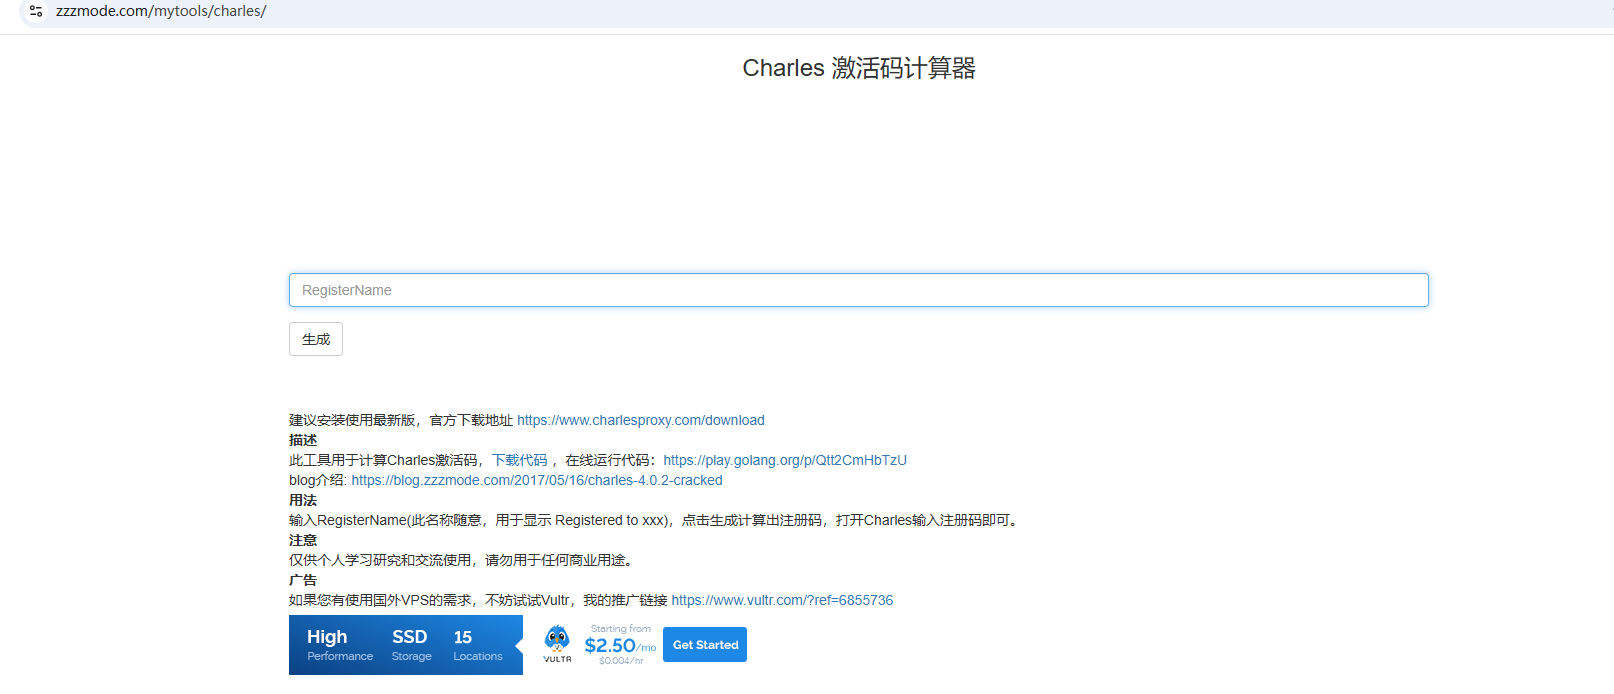Click the 广告 section heading
The width and height of the screenshot is (1614, 694).
click(x=303, y=580)
